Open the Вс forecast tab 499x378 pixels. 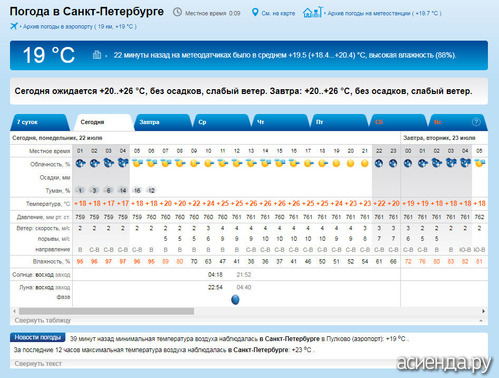coord(457,122)
